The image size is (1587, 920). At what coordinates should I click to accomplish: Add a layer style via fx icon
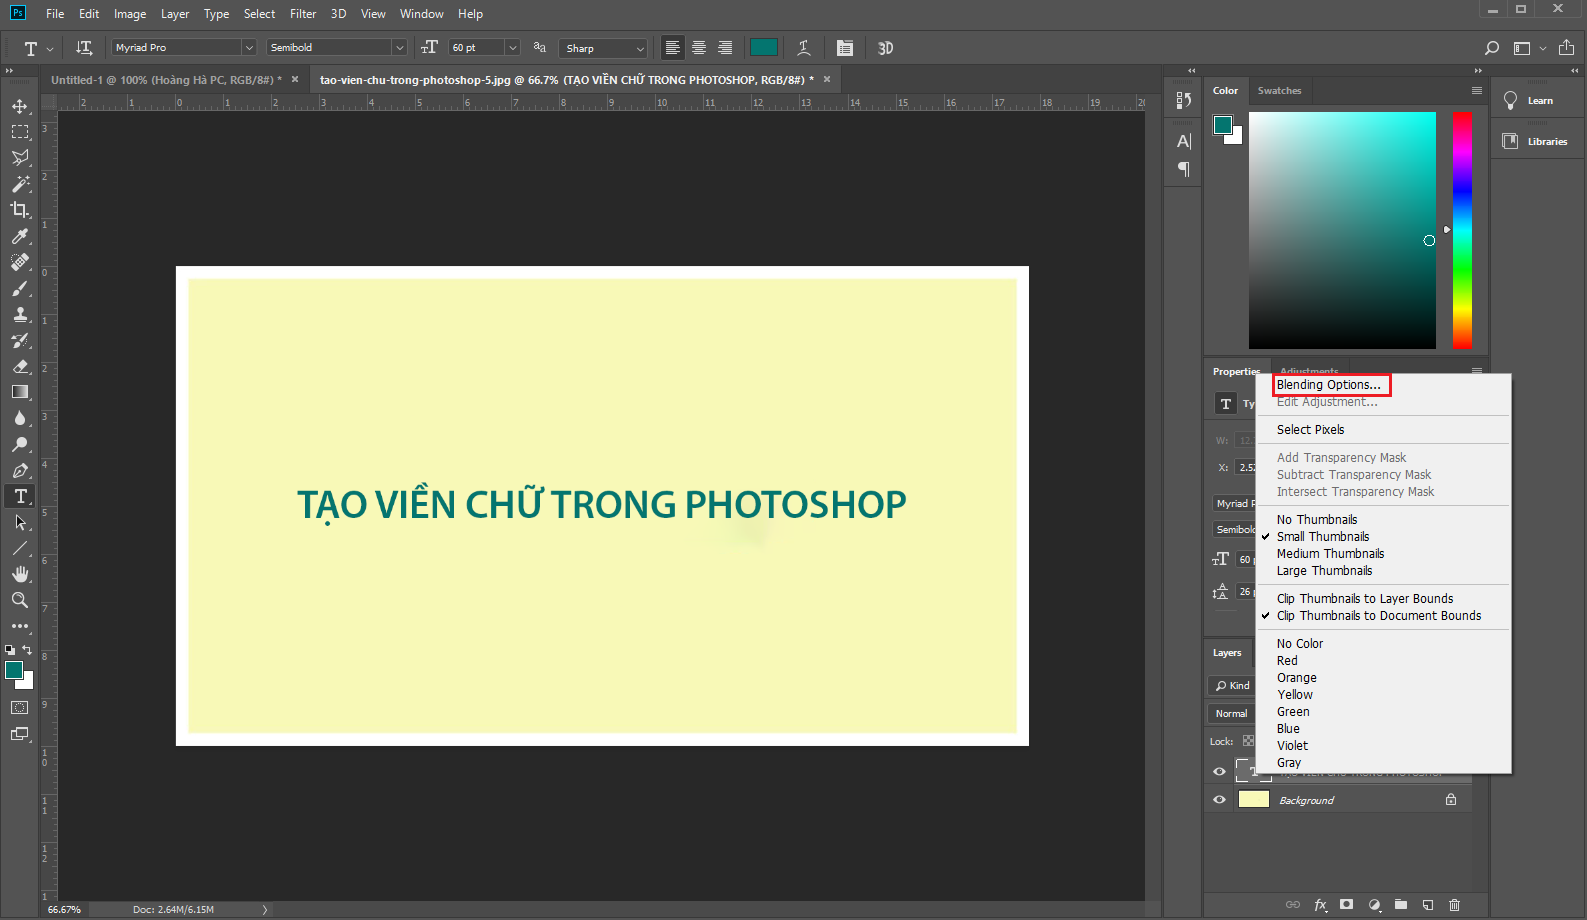click(1320, 905)
